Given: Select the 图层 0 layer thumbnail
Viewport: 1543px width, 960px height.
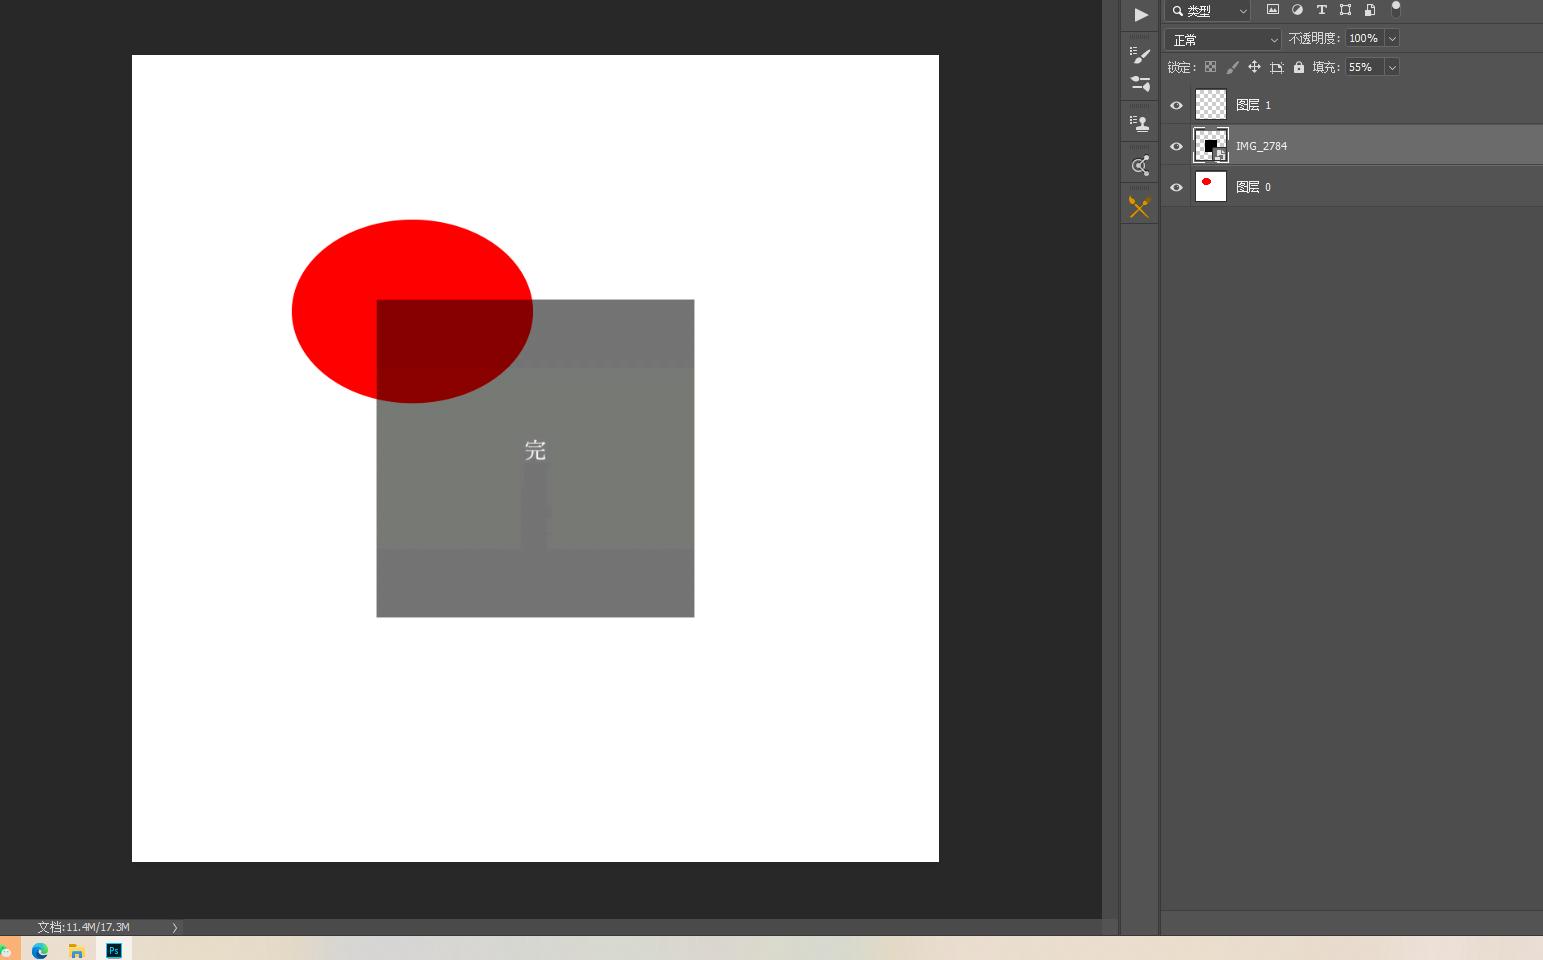Looking at the screenshot, I should click(1211, 187).
